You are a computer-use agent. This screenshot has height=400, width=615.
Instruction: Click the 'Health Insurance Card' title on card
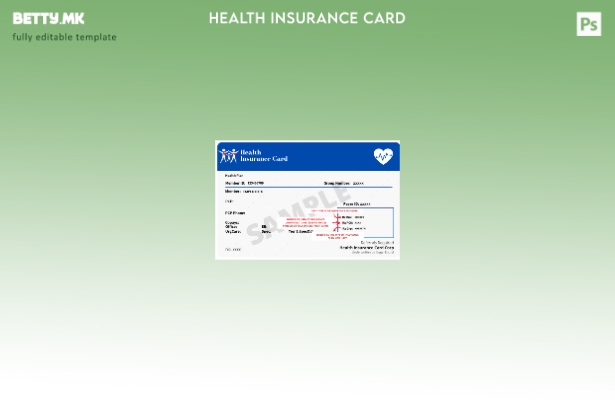click(x=264, y=156)
